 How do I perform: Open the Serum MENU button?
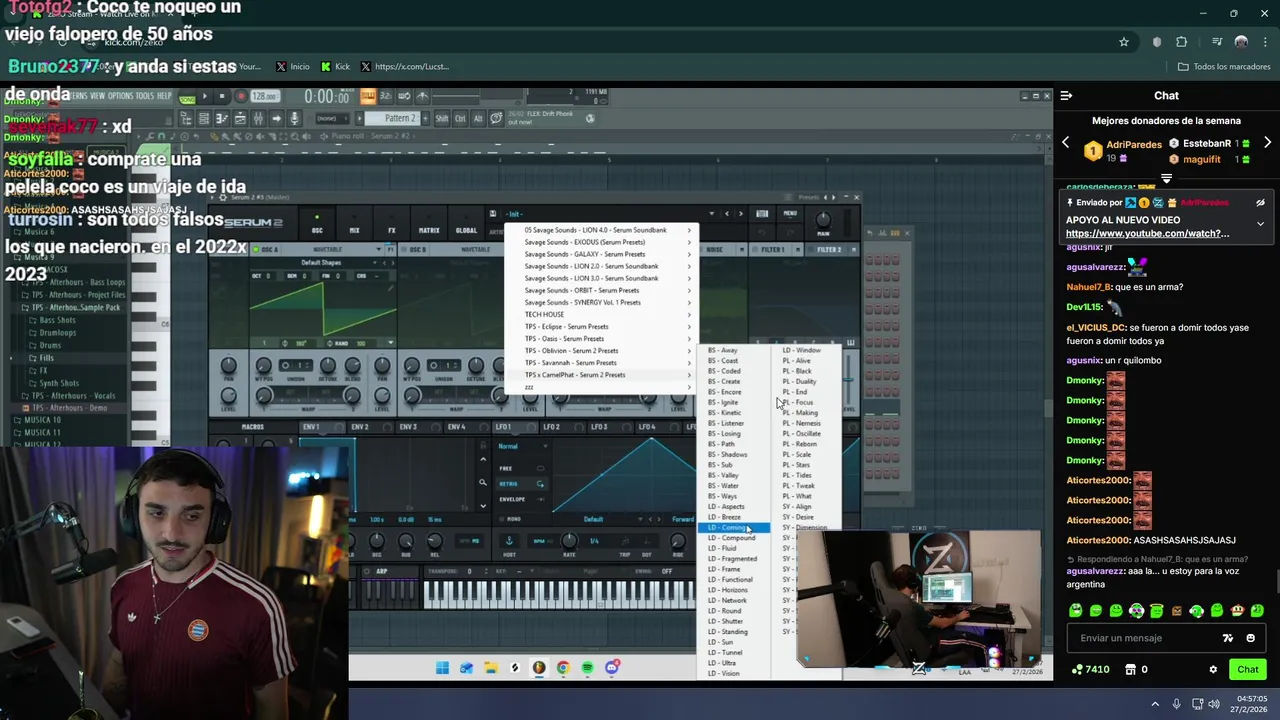[x=790, y=213]
